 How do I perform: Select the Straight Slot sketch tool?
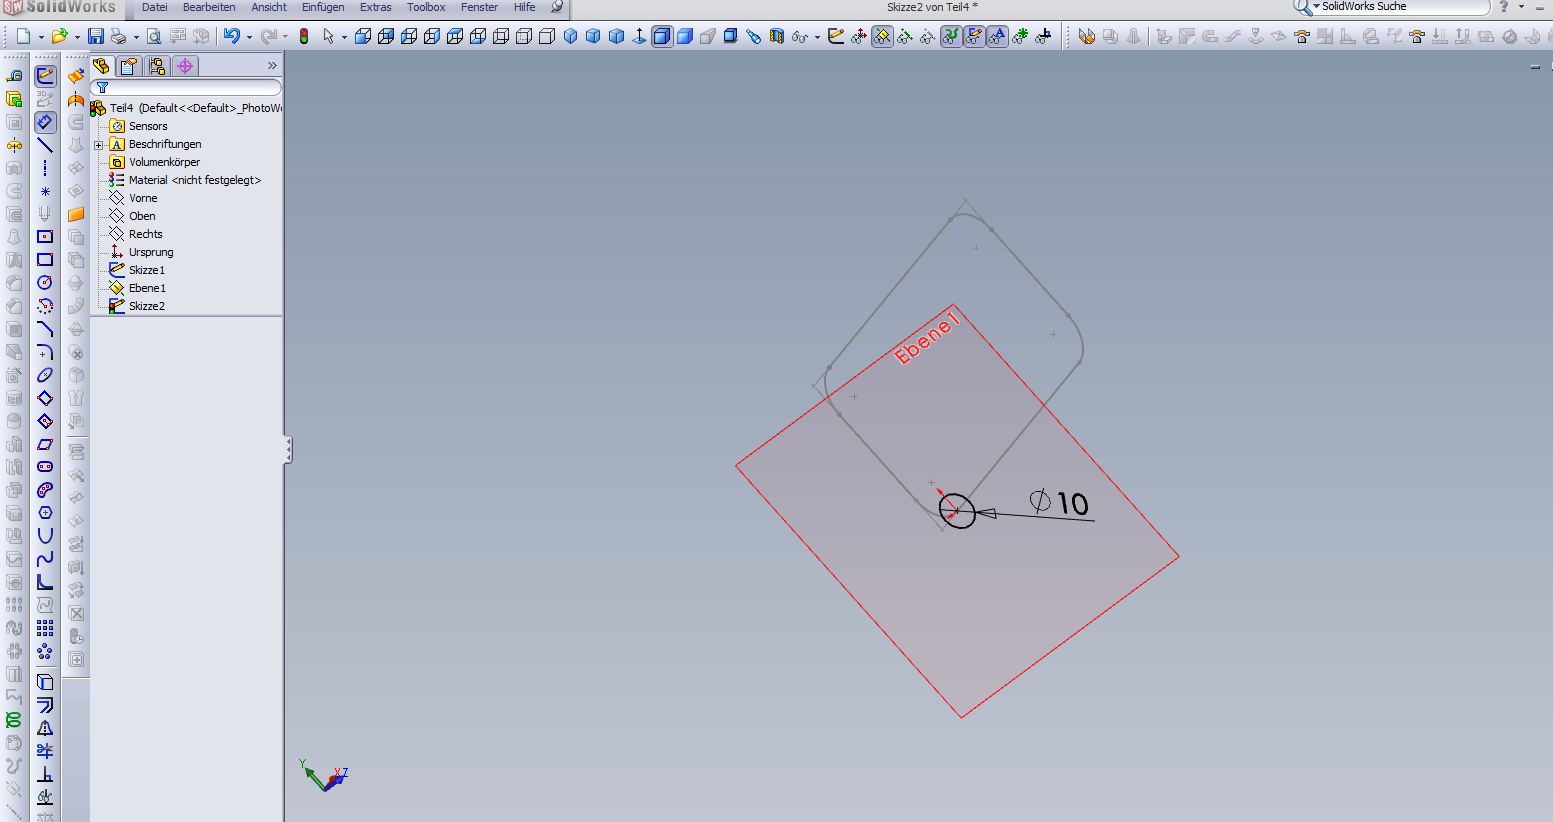coord(45,467)
